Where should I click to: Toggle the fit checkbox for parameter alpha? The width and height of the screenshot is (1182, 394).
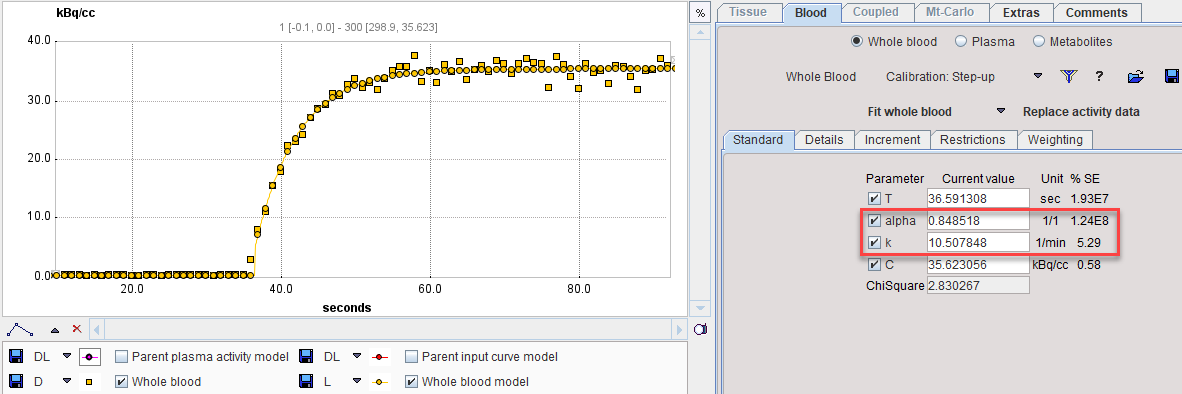click(x=874, y=221)
